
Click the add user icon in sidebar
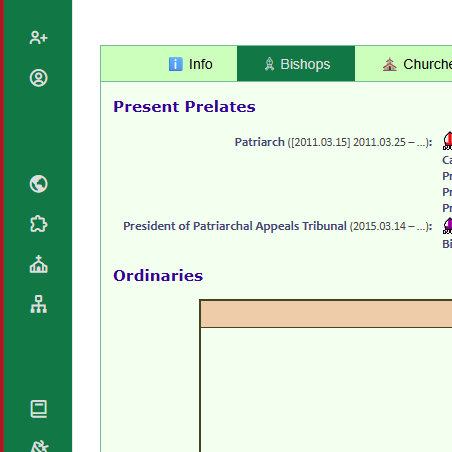pyautogui.click(x=39, y=38)
